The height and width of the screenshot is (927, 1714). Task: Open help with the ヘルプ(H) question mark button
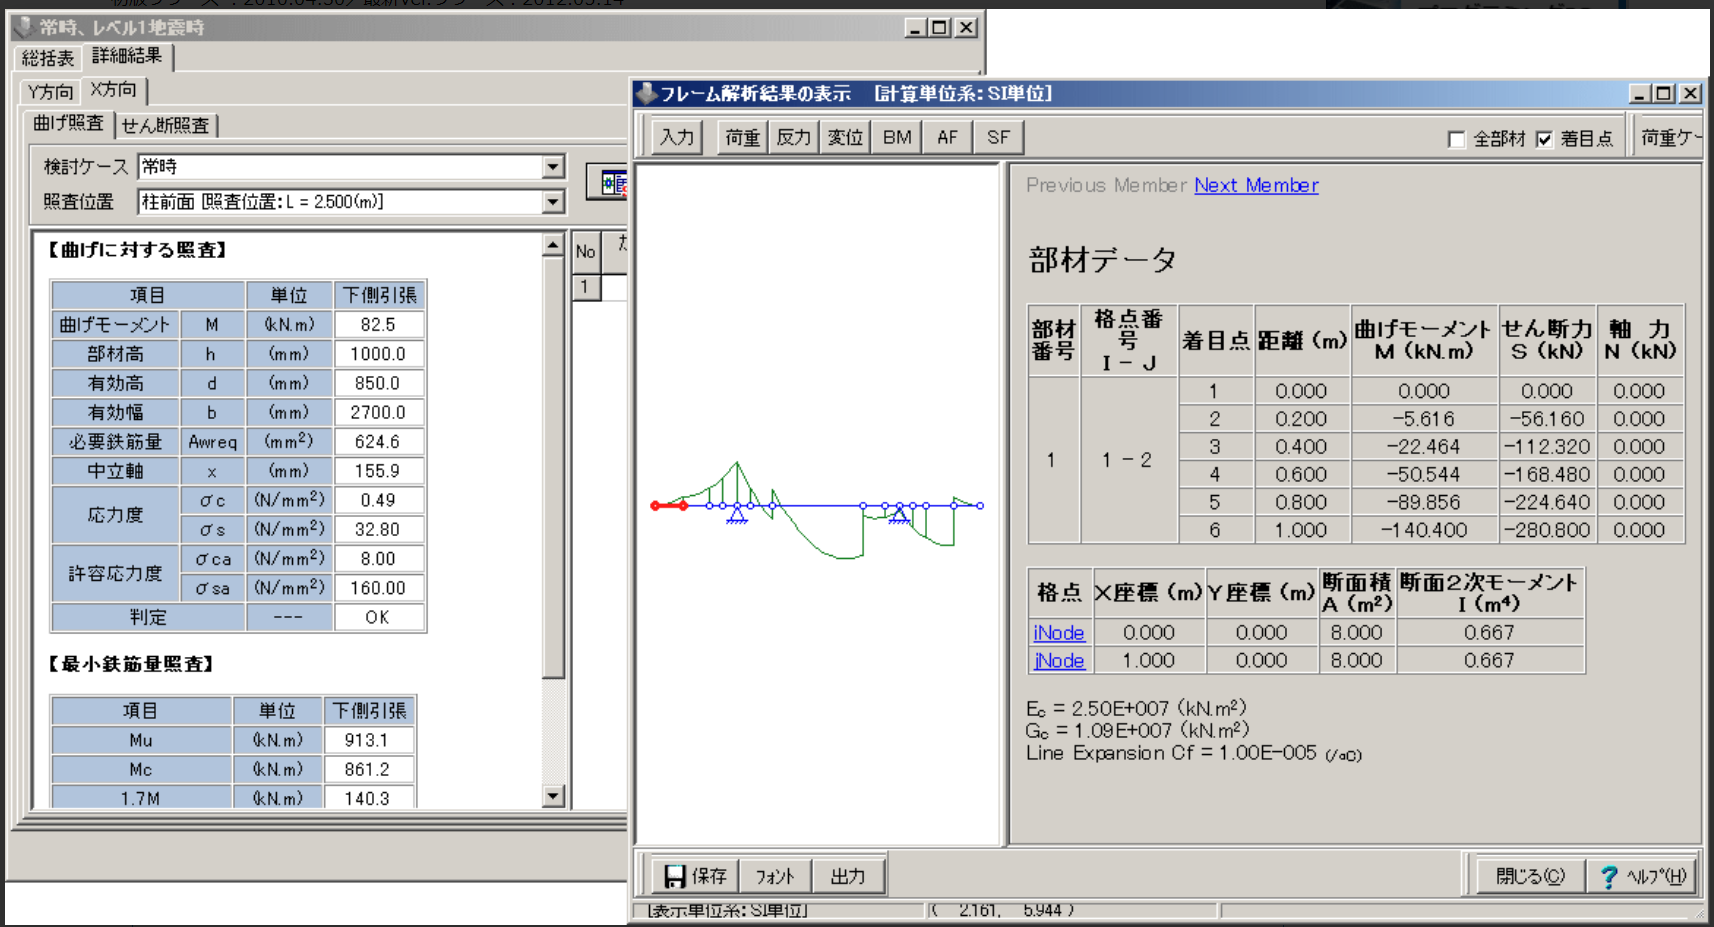(1643, 876)
